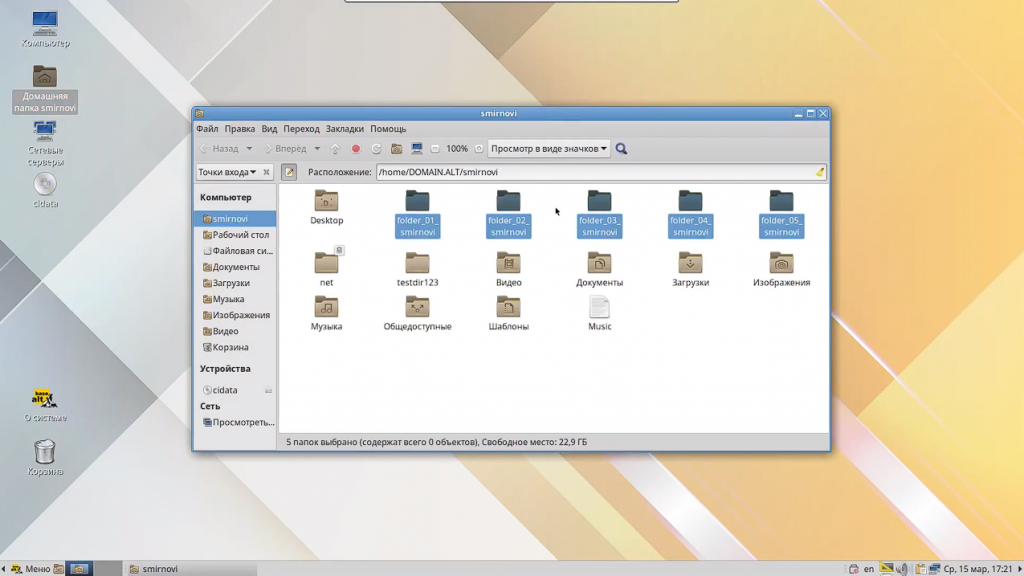Screen dimensions: 1024x576
Task: Open Корзина desktop trash icon
Action: pyautogui.click(x=44, y=457)
